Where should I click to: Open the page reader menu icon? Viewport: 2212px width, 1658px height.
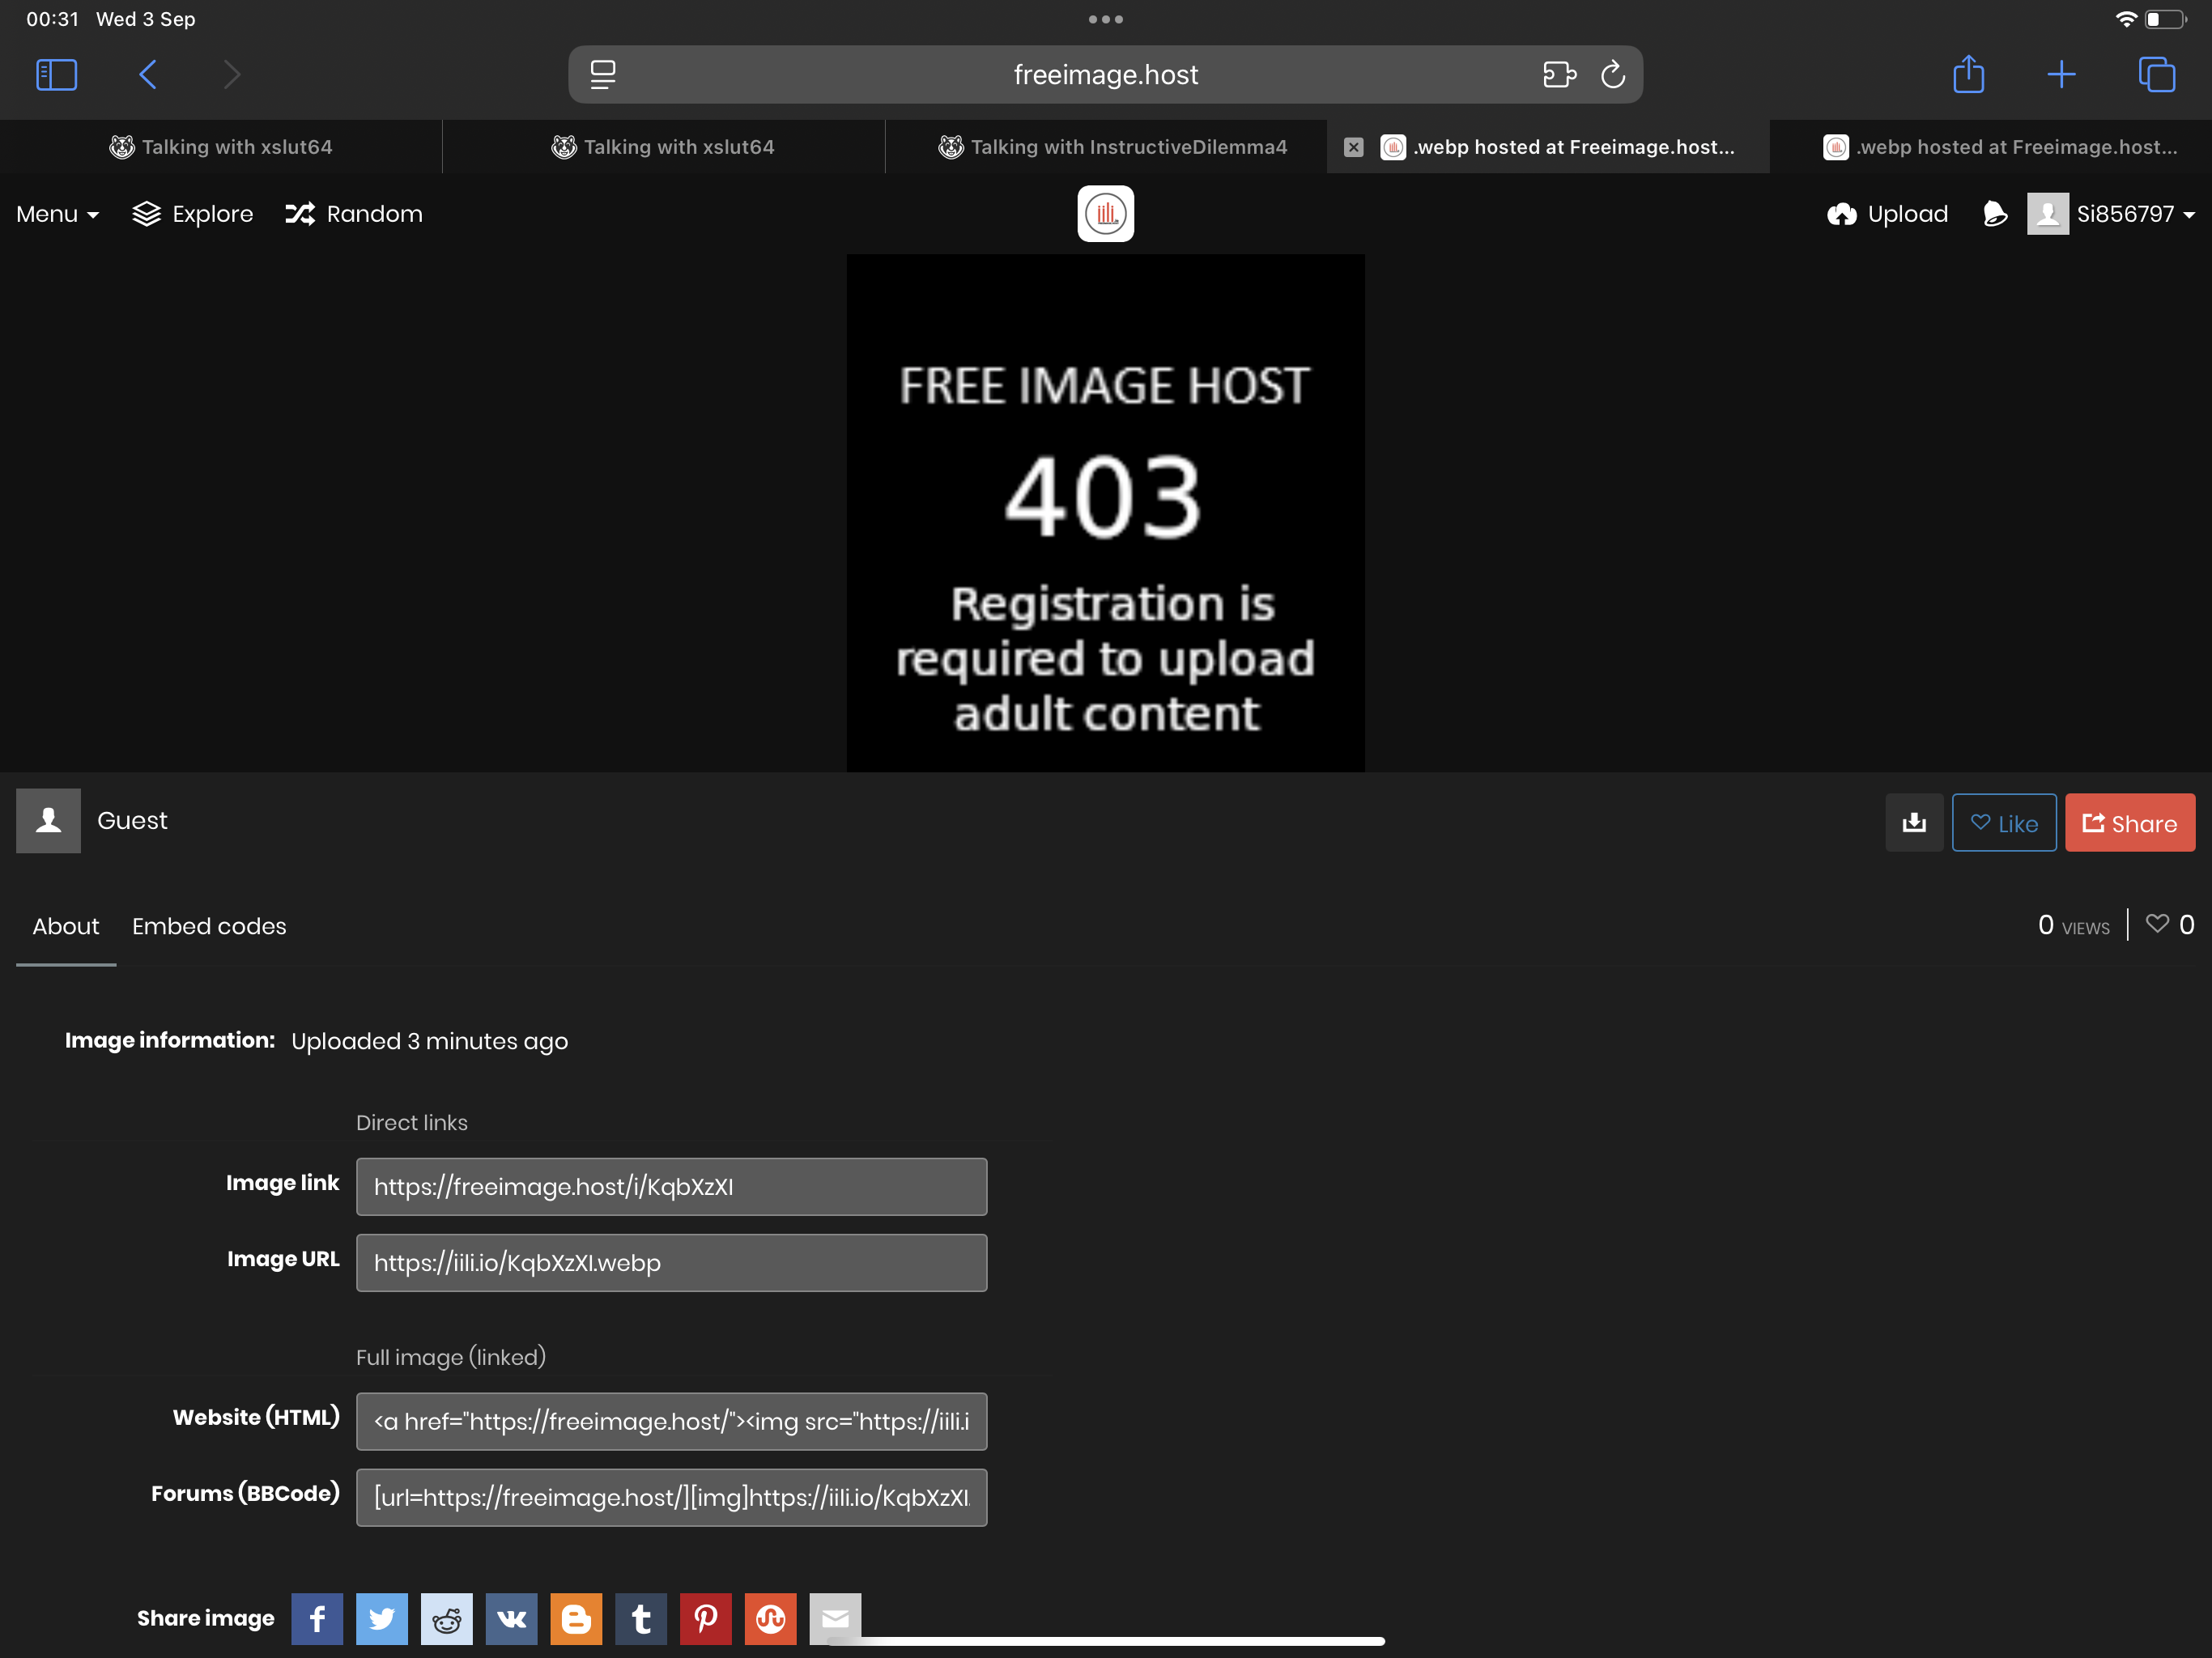point(603,75)
